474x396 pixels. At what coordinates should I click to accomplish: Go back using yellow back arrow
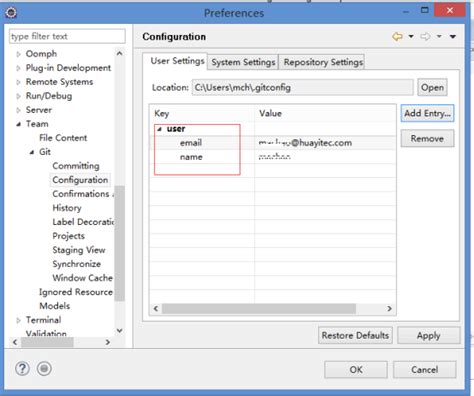coord(397,36)
